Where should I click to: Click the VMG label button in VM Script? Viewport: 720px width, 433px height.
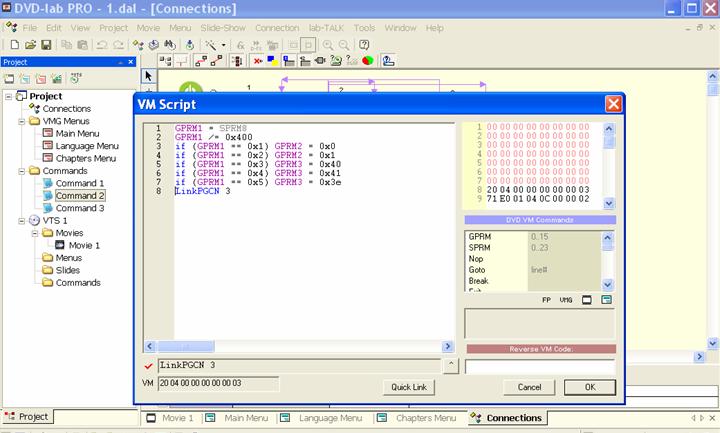tap(566, 300)
